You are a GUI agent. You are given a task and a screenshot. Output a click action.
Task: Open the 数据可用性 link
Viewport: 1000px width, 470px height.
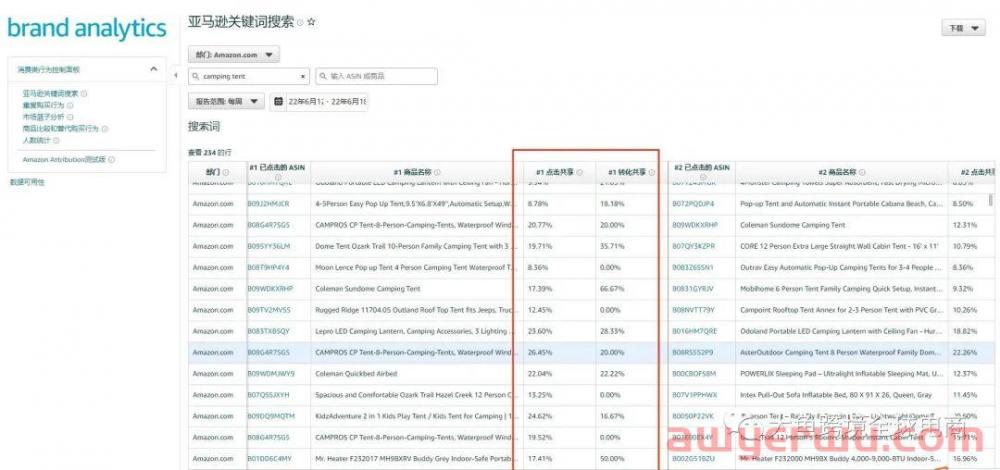point(27,182)
